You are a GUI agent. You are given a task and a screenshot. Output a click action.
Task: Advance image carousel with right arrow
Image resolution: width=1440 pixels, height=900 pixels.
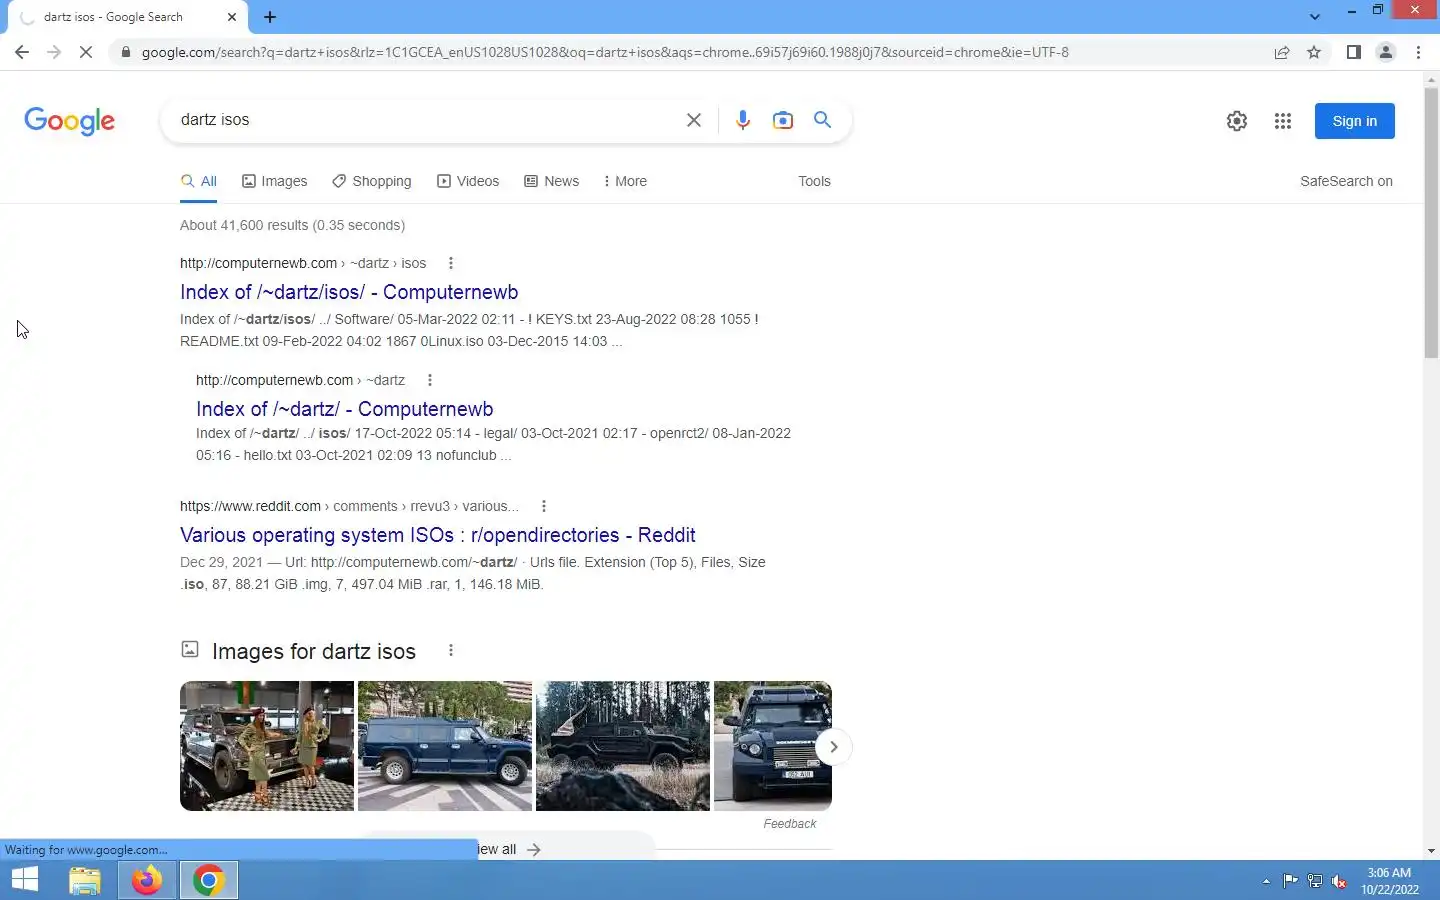point(833,747)
